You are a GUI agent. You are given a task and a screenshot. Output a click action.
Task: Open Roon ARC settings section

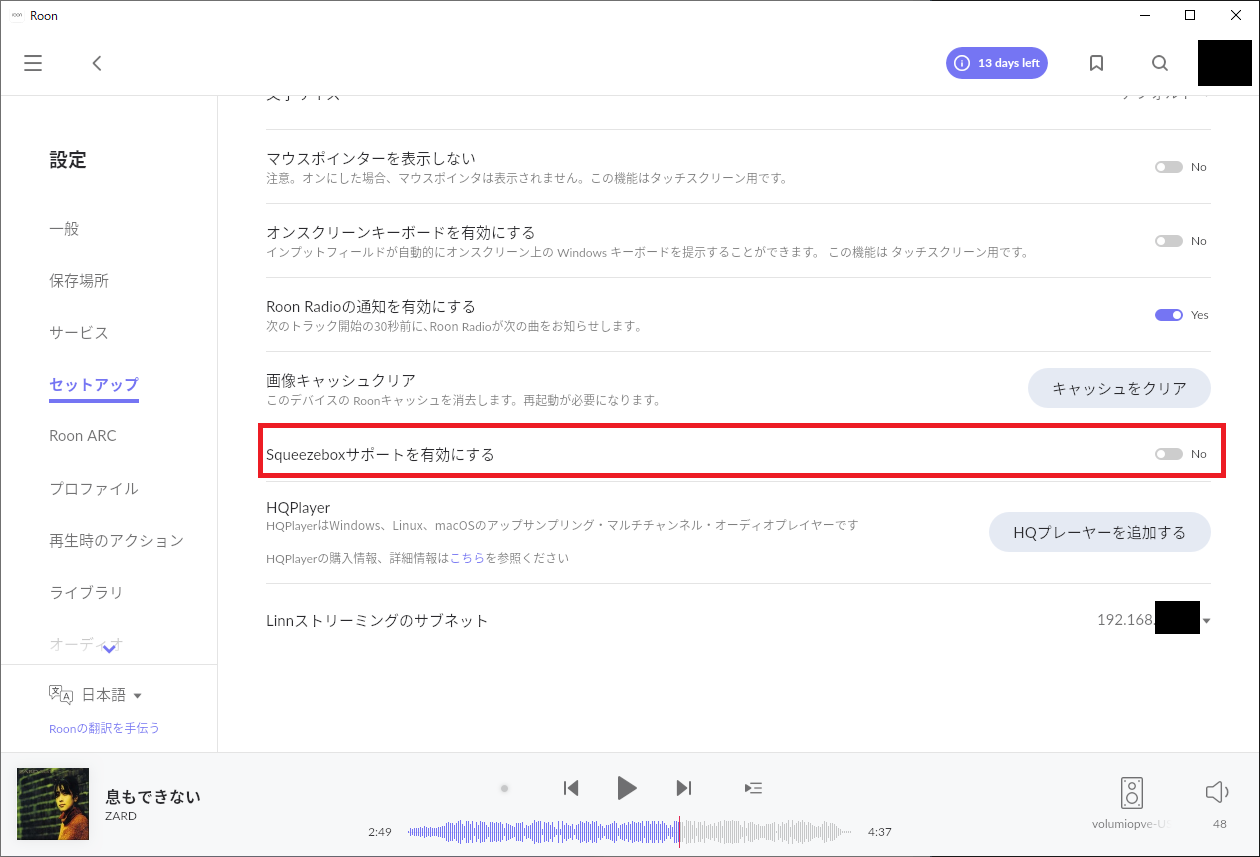click(x=83, y=436)
